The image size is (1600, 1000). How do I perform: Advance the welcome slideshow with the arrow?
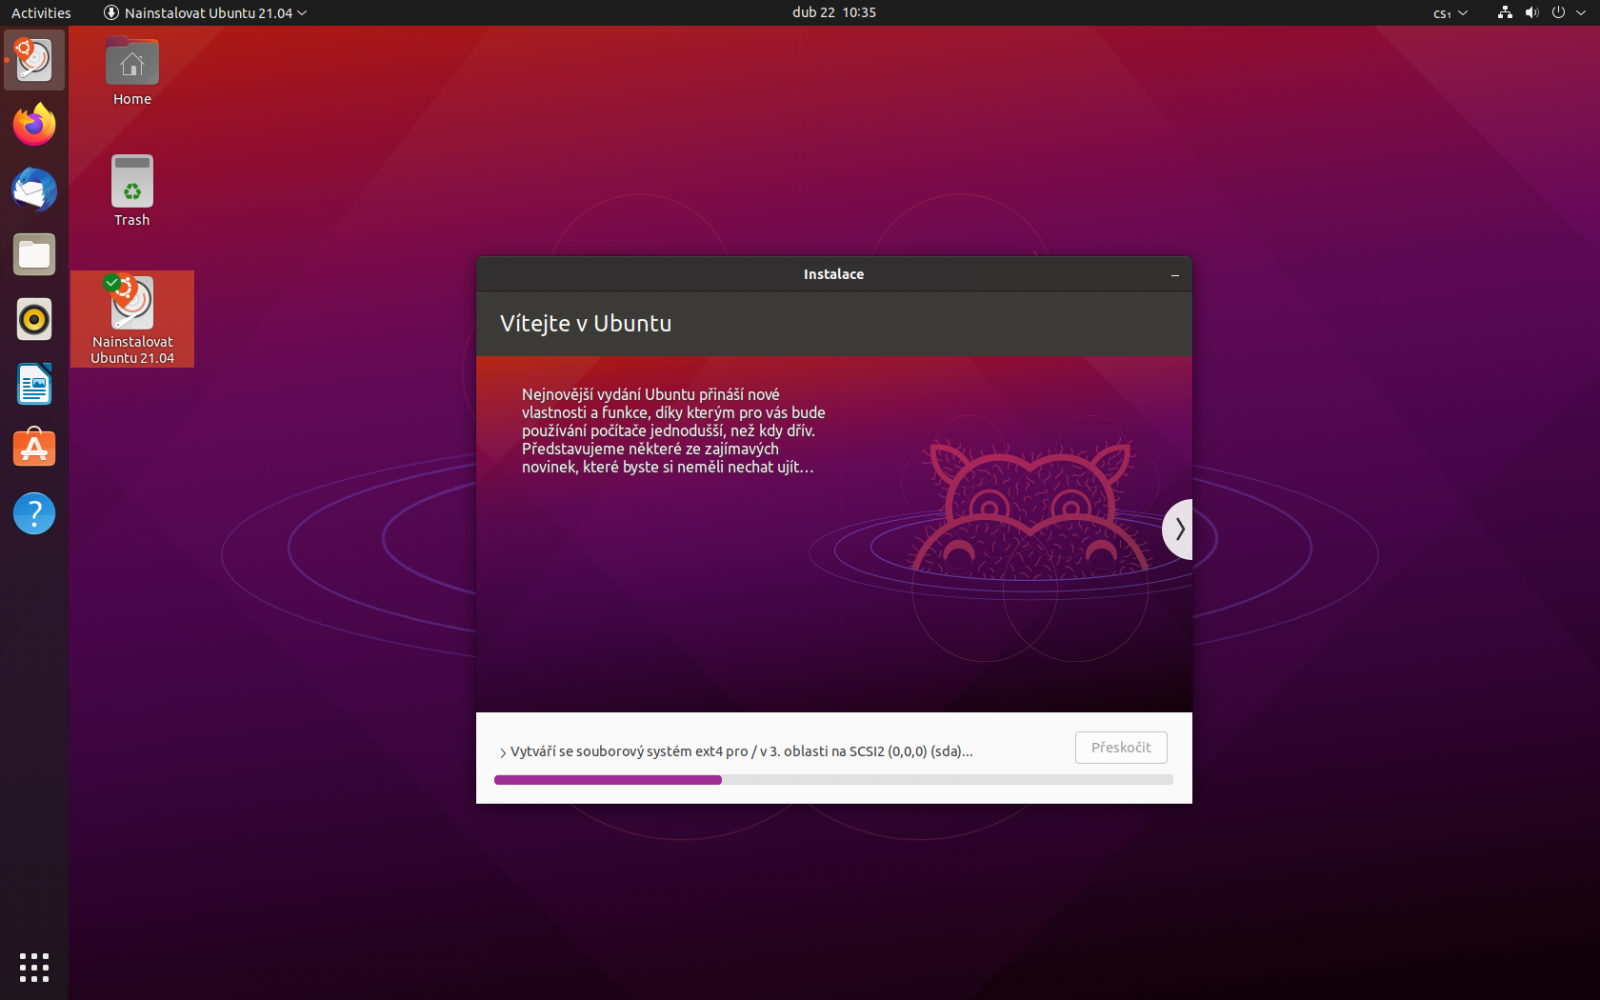tap(1179, 529)
